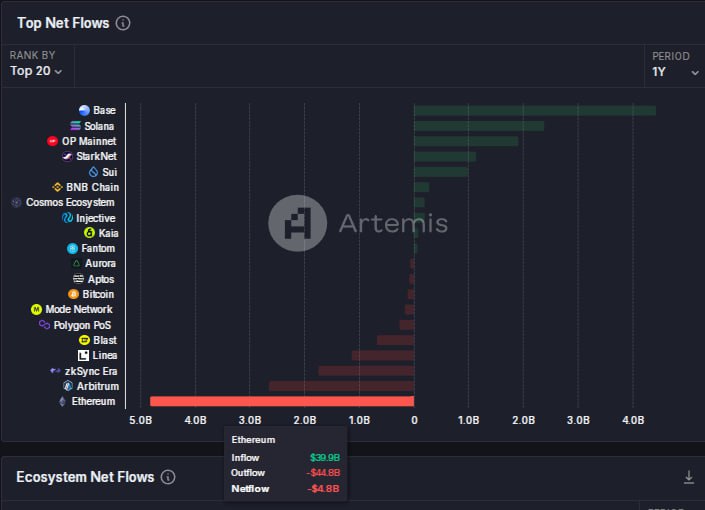Click the Sui droplet logo icon
Viewport: 705px width, 510px height.
(93, 171)
